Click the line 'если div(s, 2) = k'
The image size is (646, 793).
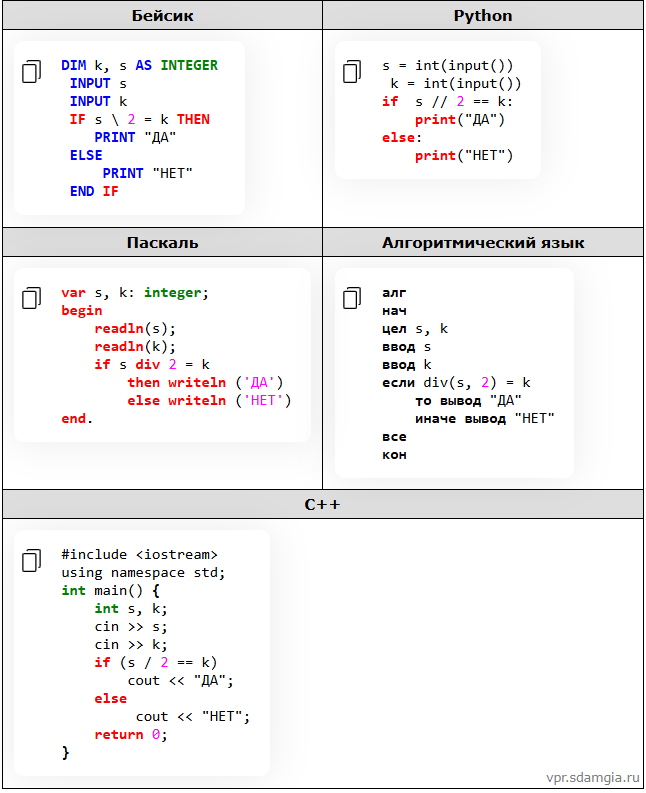pyautogui.click(x=456, y=382)
